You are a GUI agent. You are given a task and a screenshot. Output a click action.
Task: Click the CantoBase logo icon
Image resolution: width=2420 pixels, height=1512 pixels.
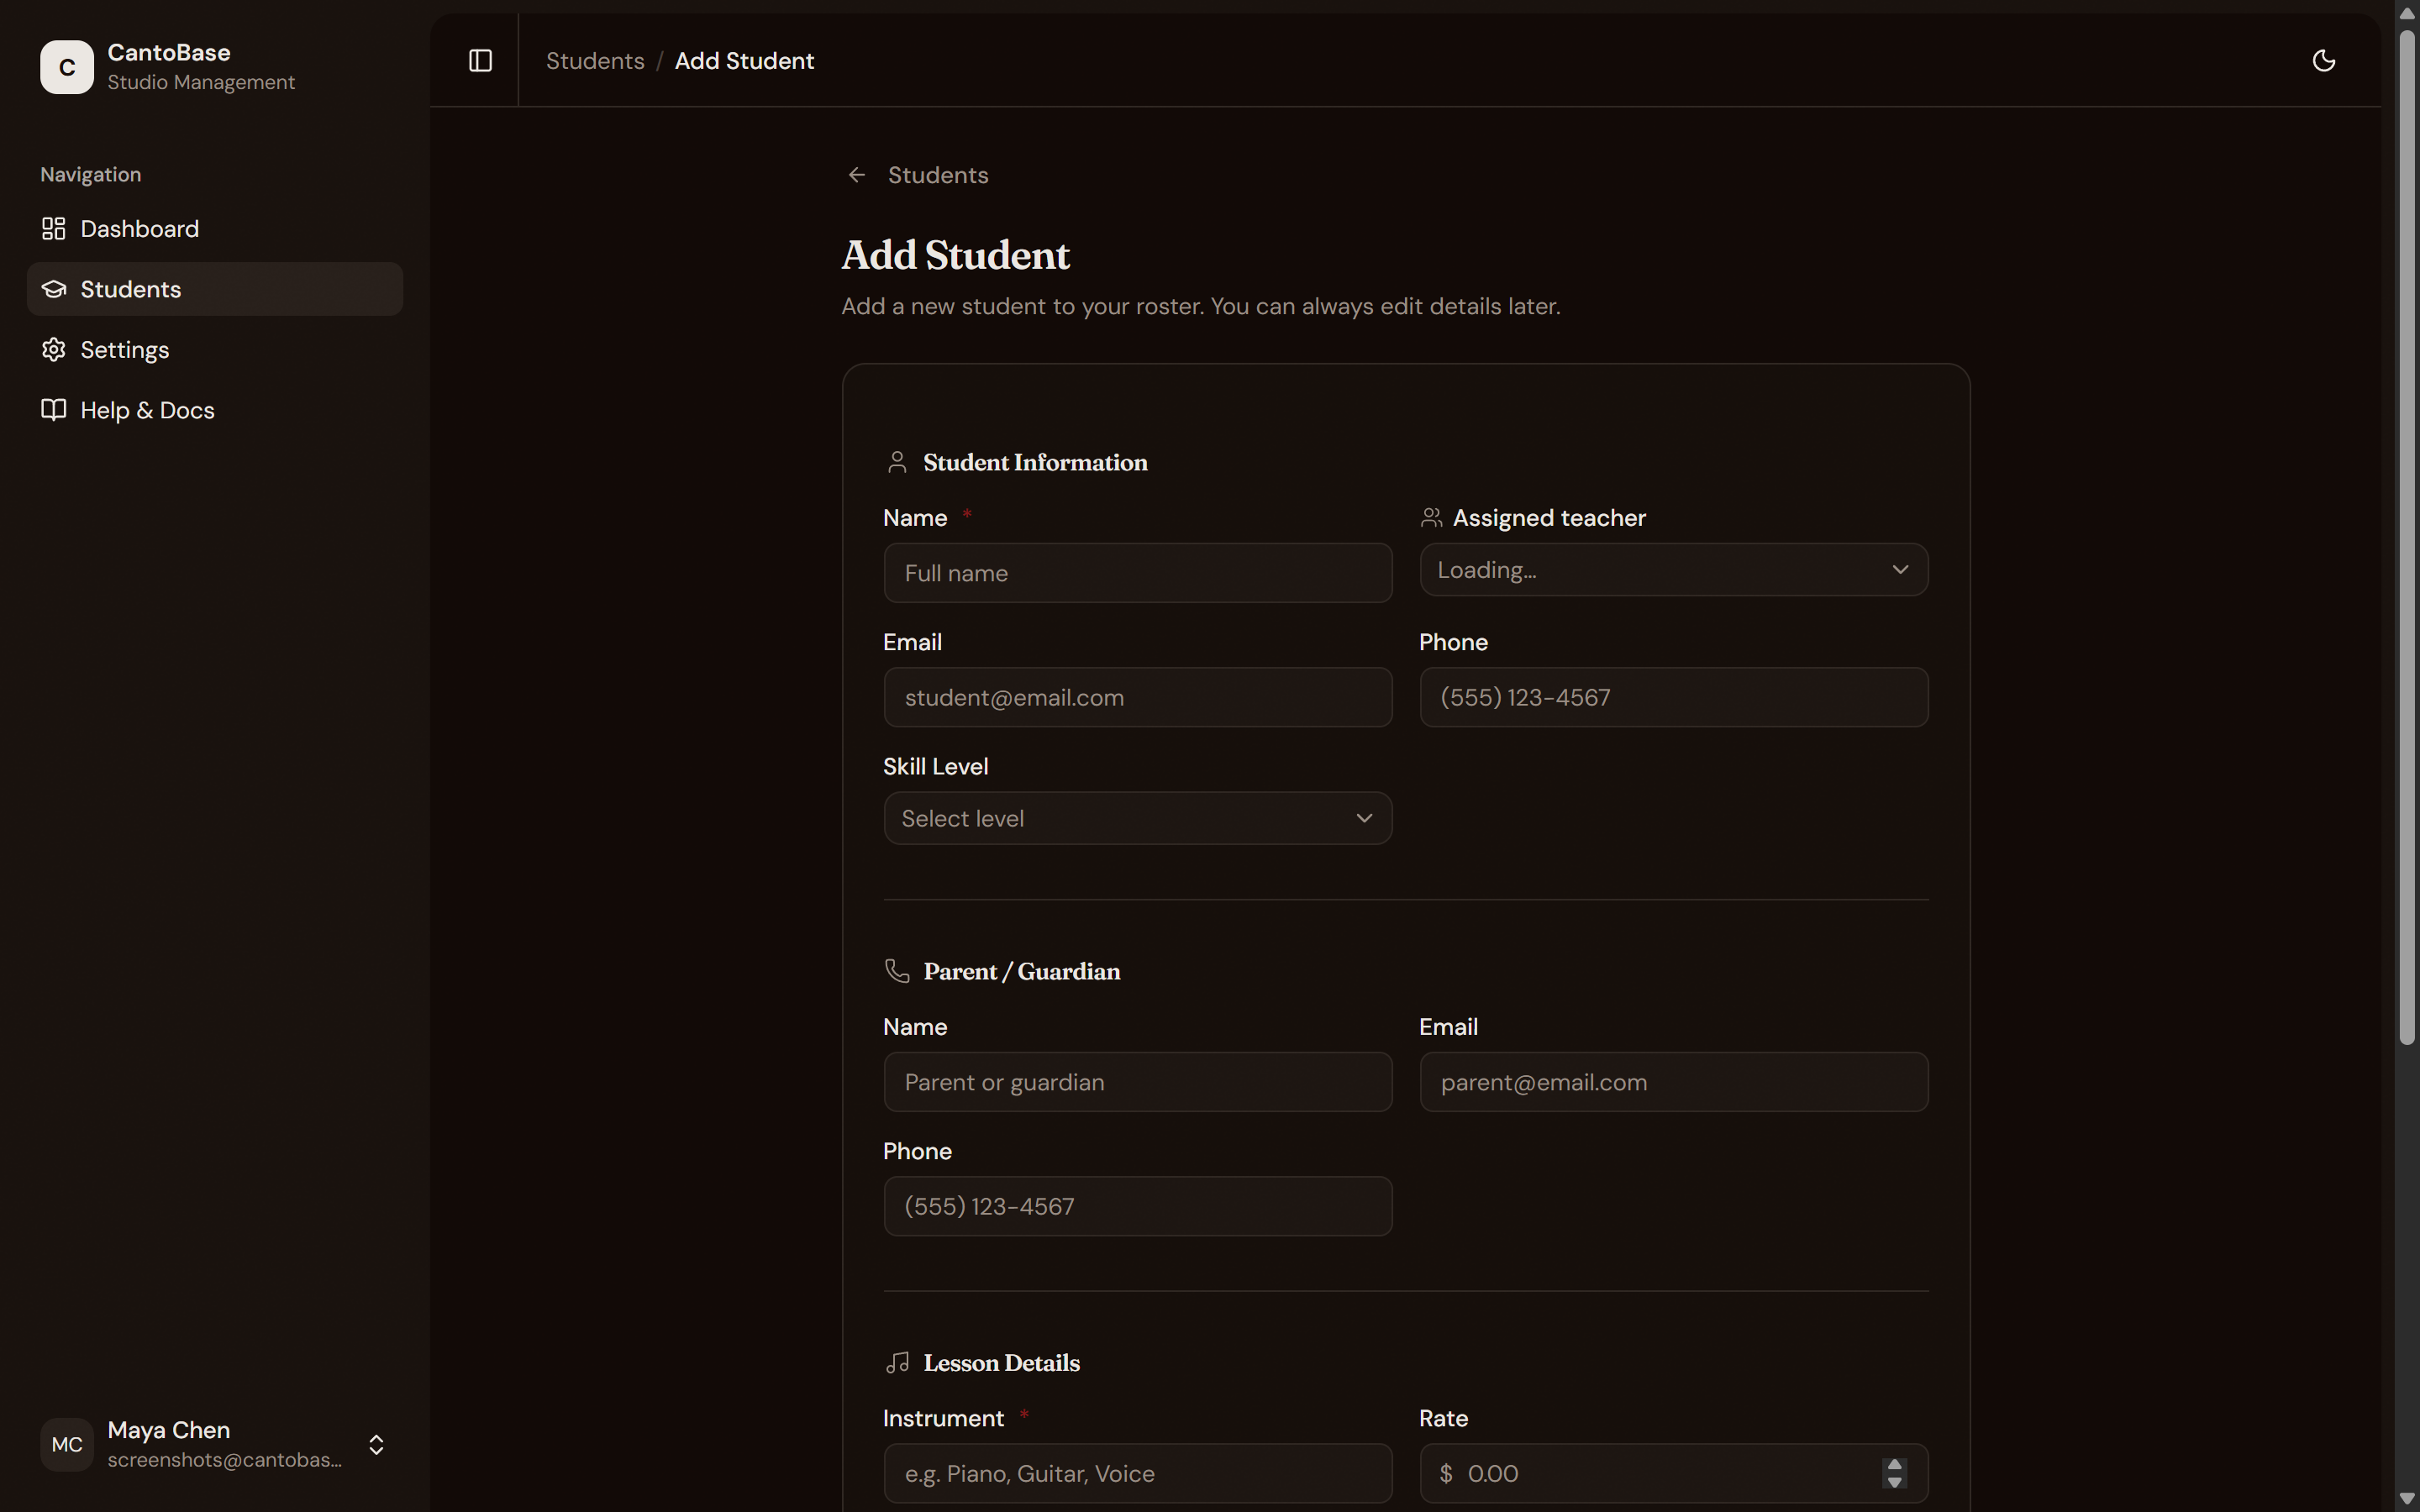click(x=66, y=67)
